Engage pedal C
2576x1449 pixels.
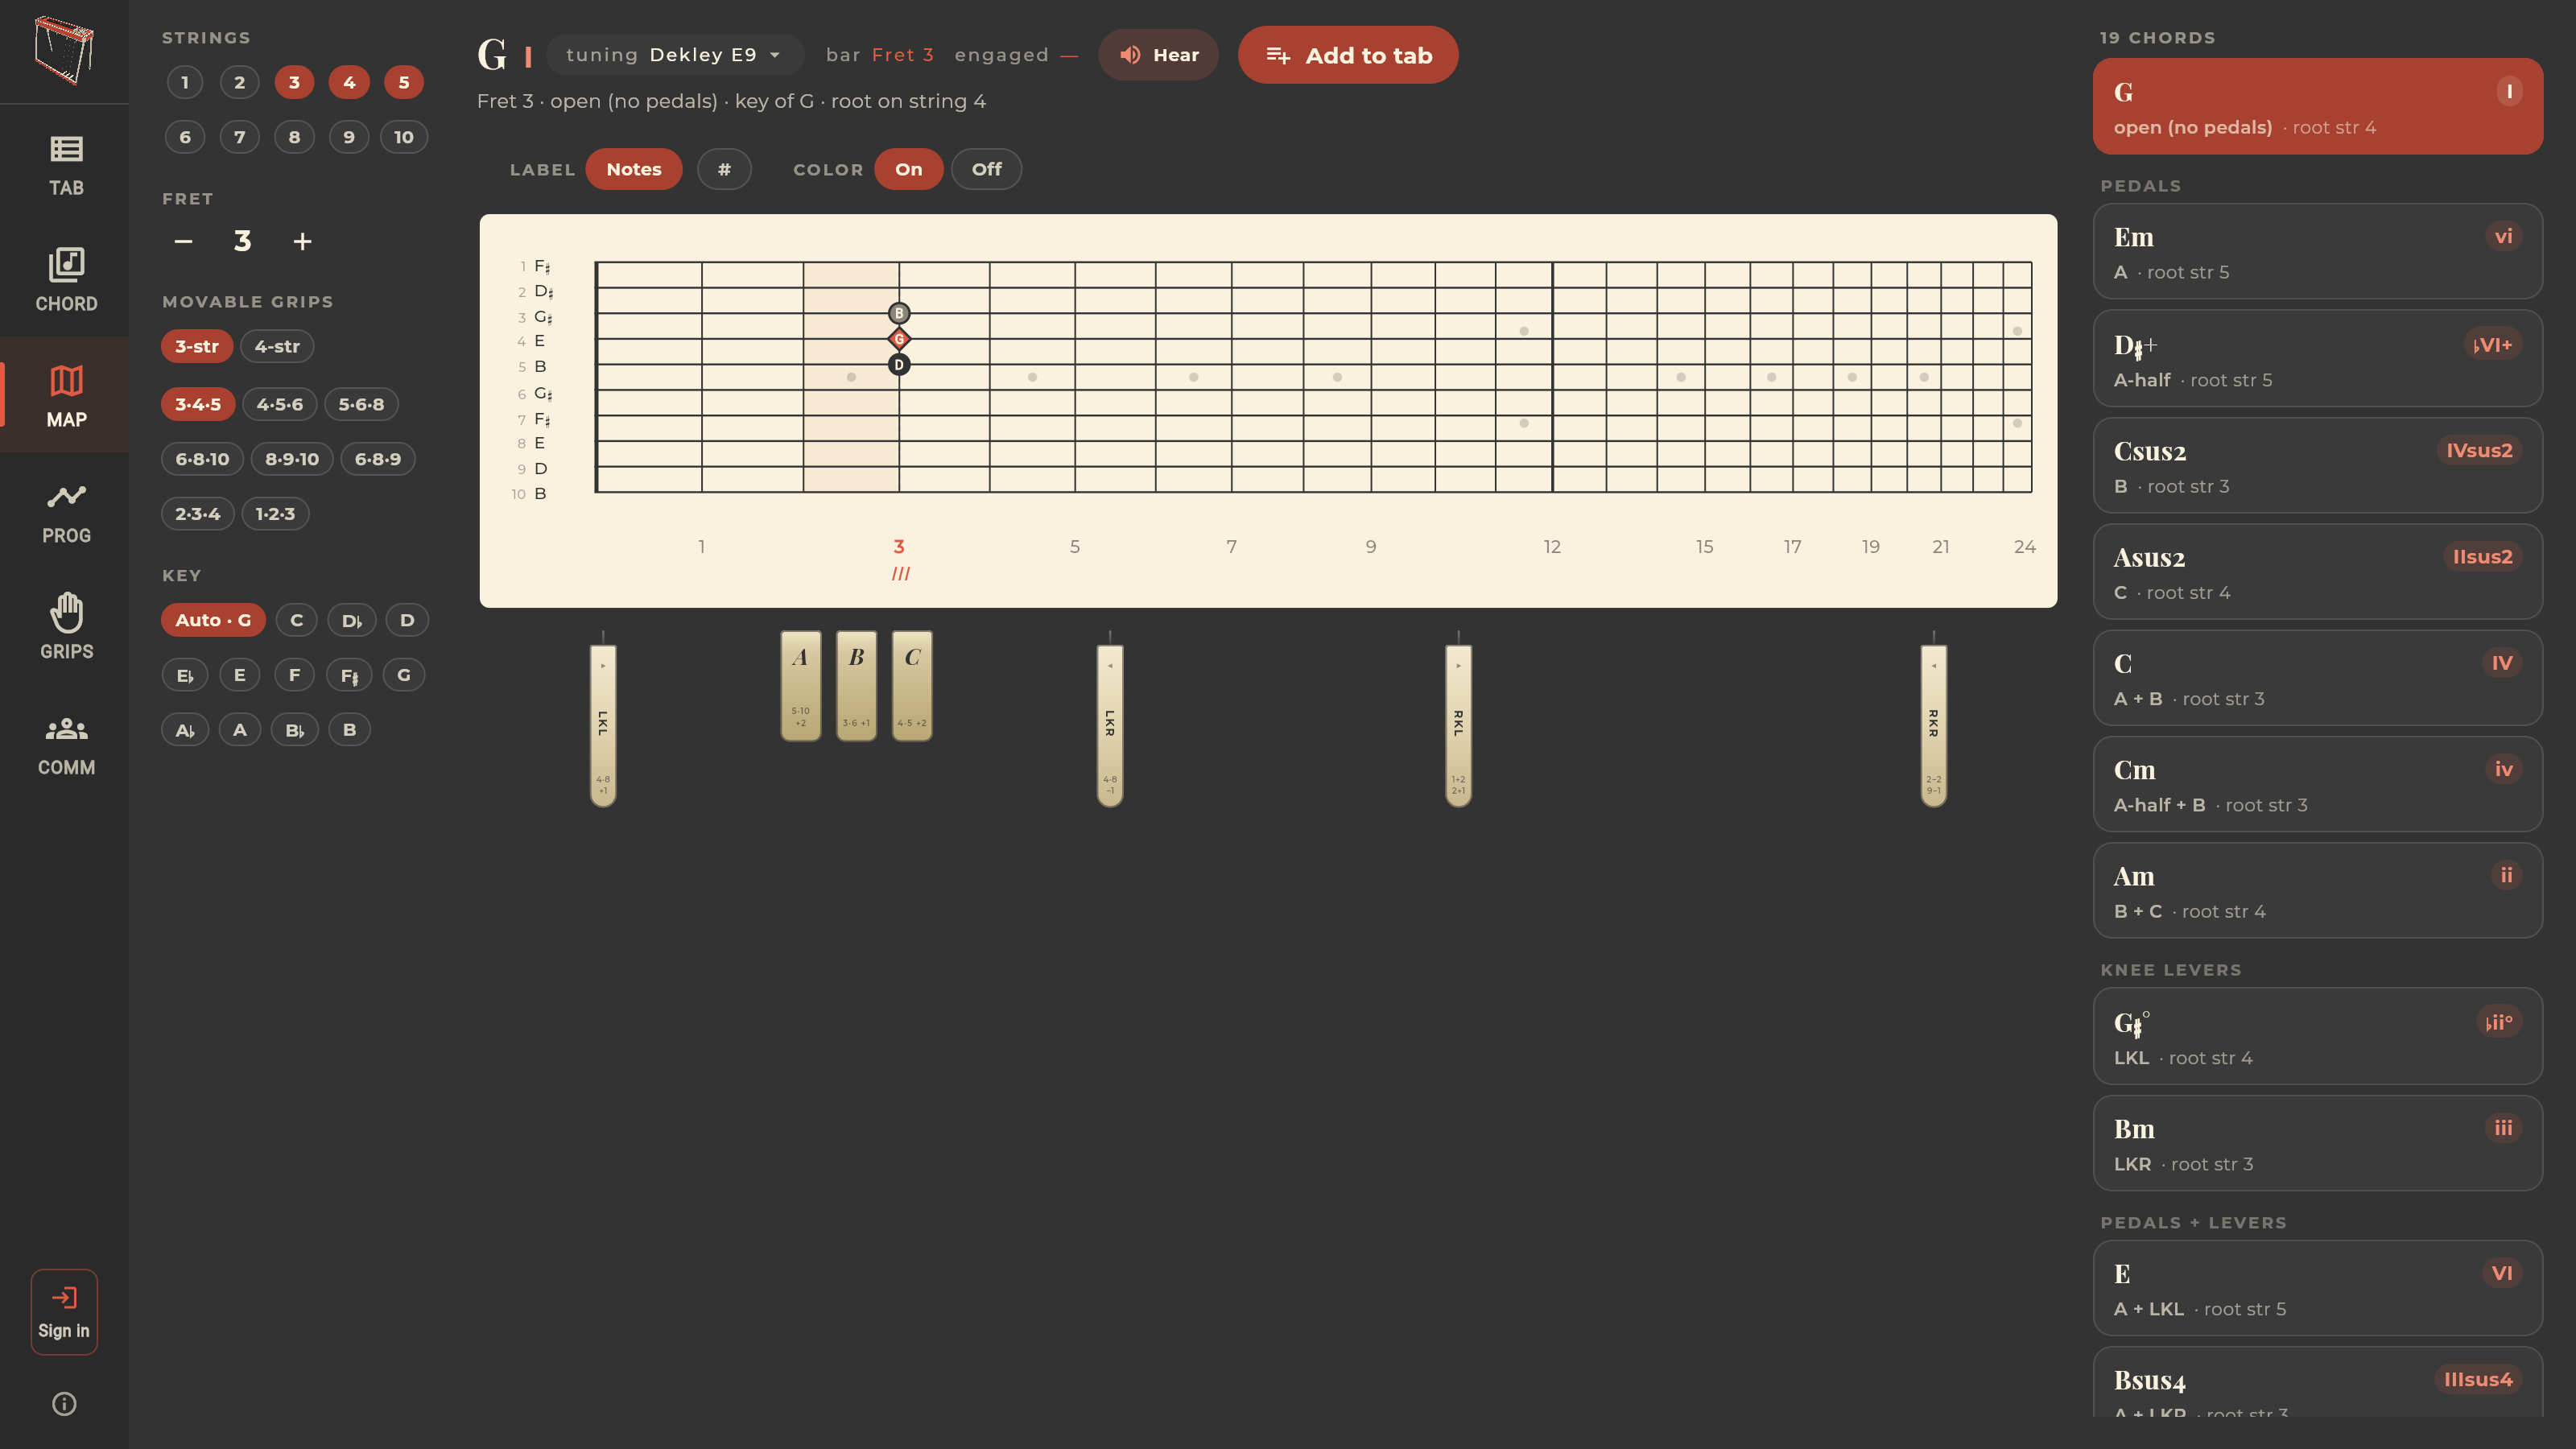coord(912,686)
